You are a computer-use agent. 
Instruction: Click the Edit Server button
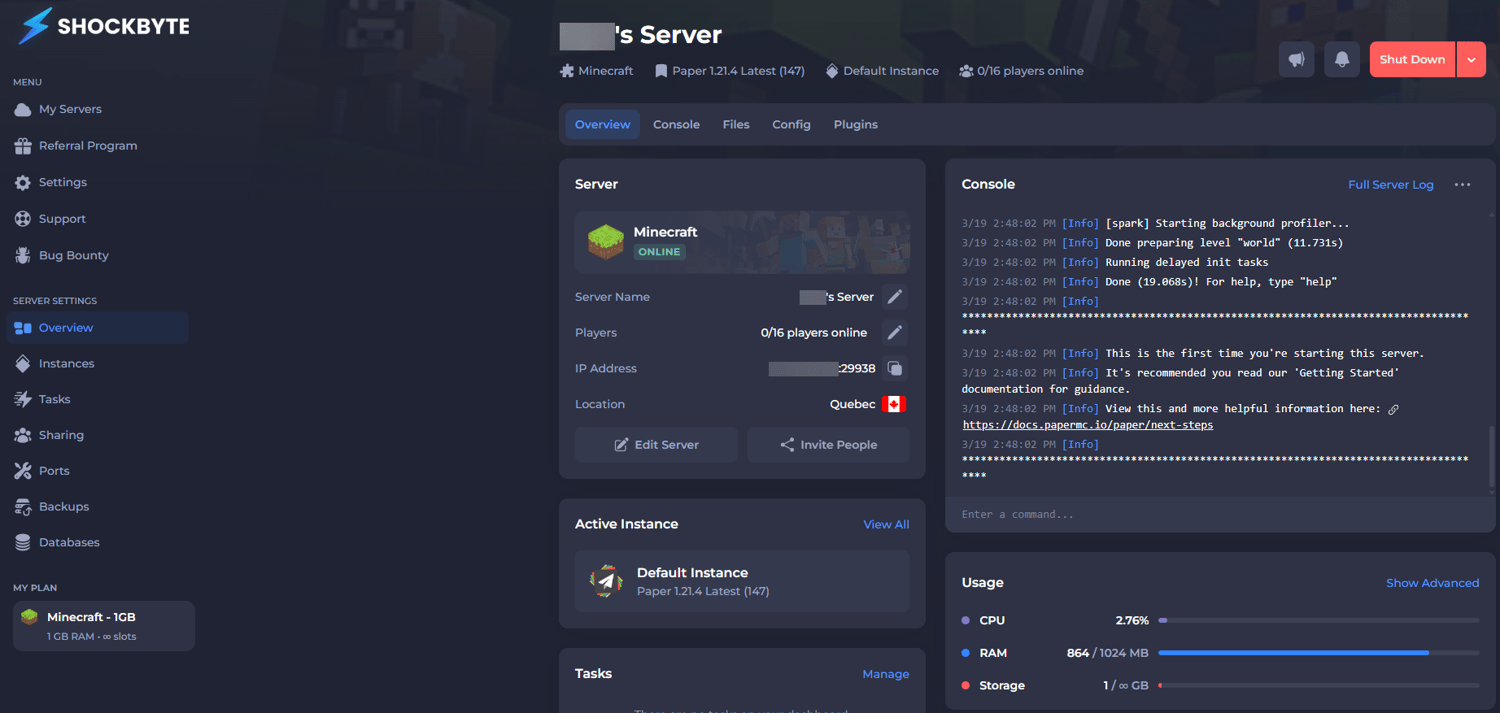[656, 445]
